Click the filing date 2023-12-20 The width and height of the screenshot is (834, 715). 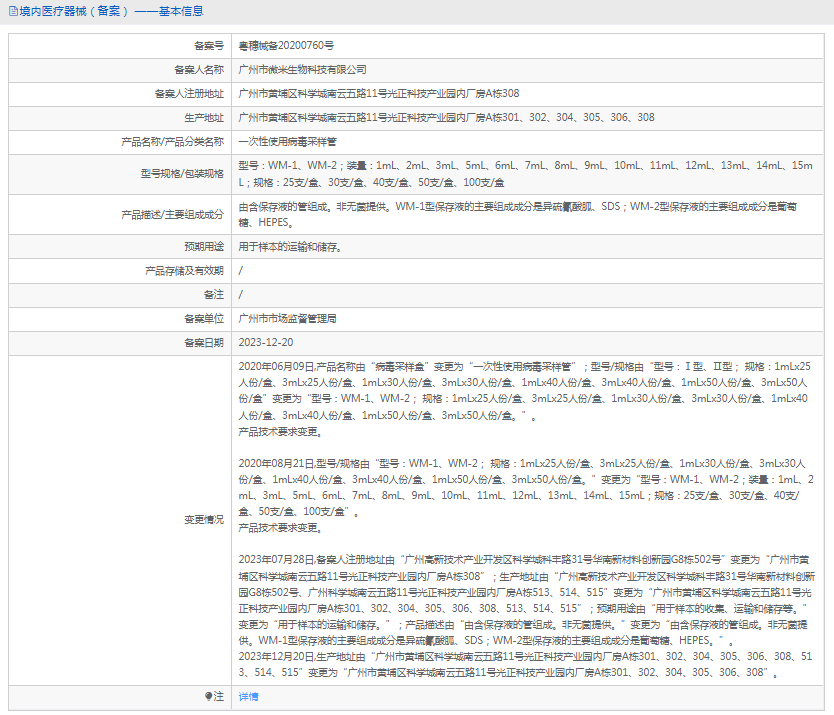pos(265,343)
